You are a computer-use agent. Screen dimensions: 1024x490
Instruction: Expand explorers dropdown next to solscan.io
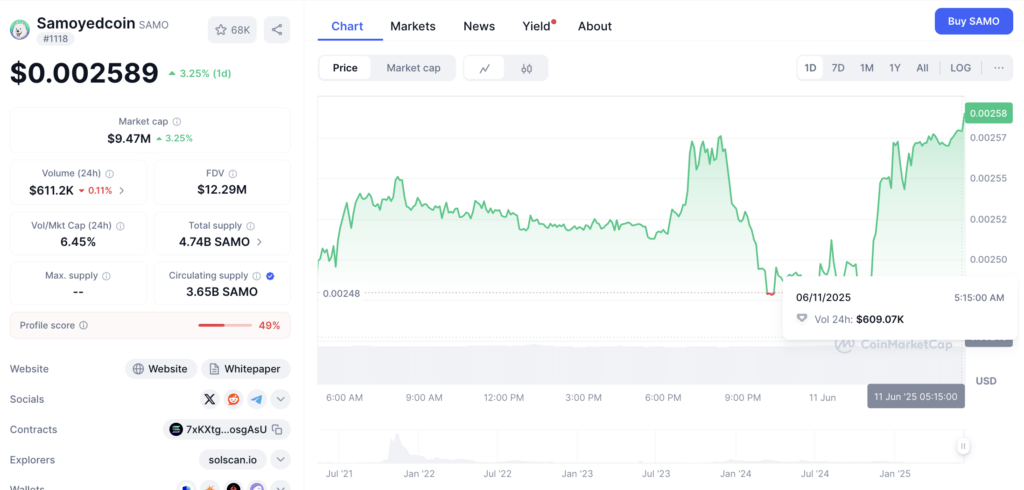click(x=280, y=460)
